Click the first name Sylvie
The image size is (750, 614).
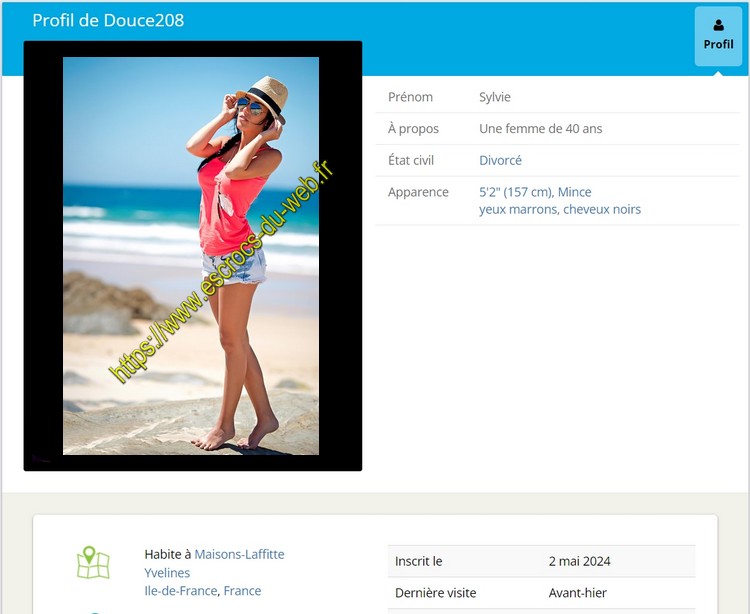(494, 97)
